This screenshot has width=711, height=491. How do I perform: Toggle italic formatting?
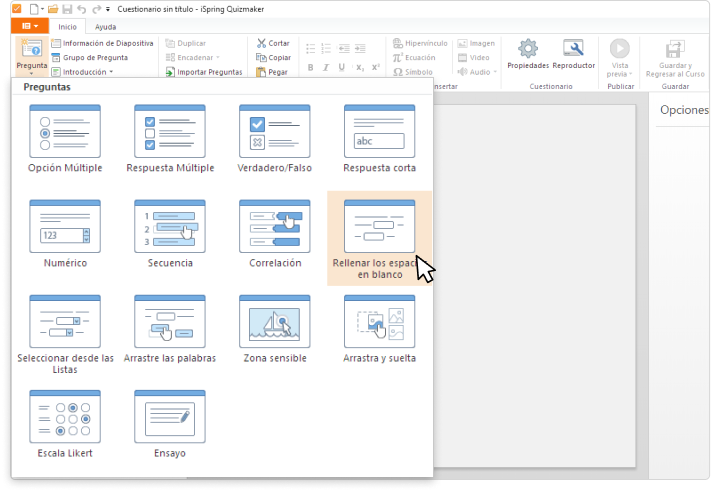tap(326, 68)
